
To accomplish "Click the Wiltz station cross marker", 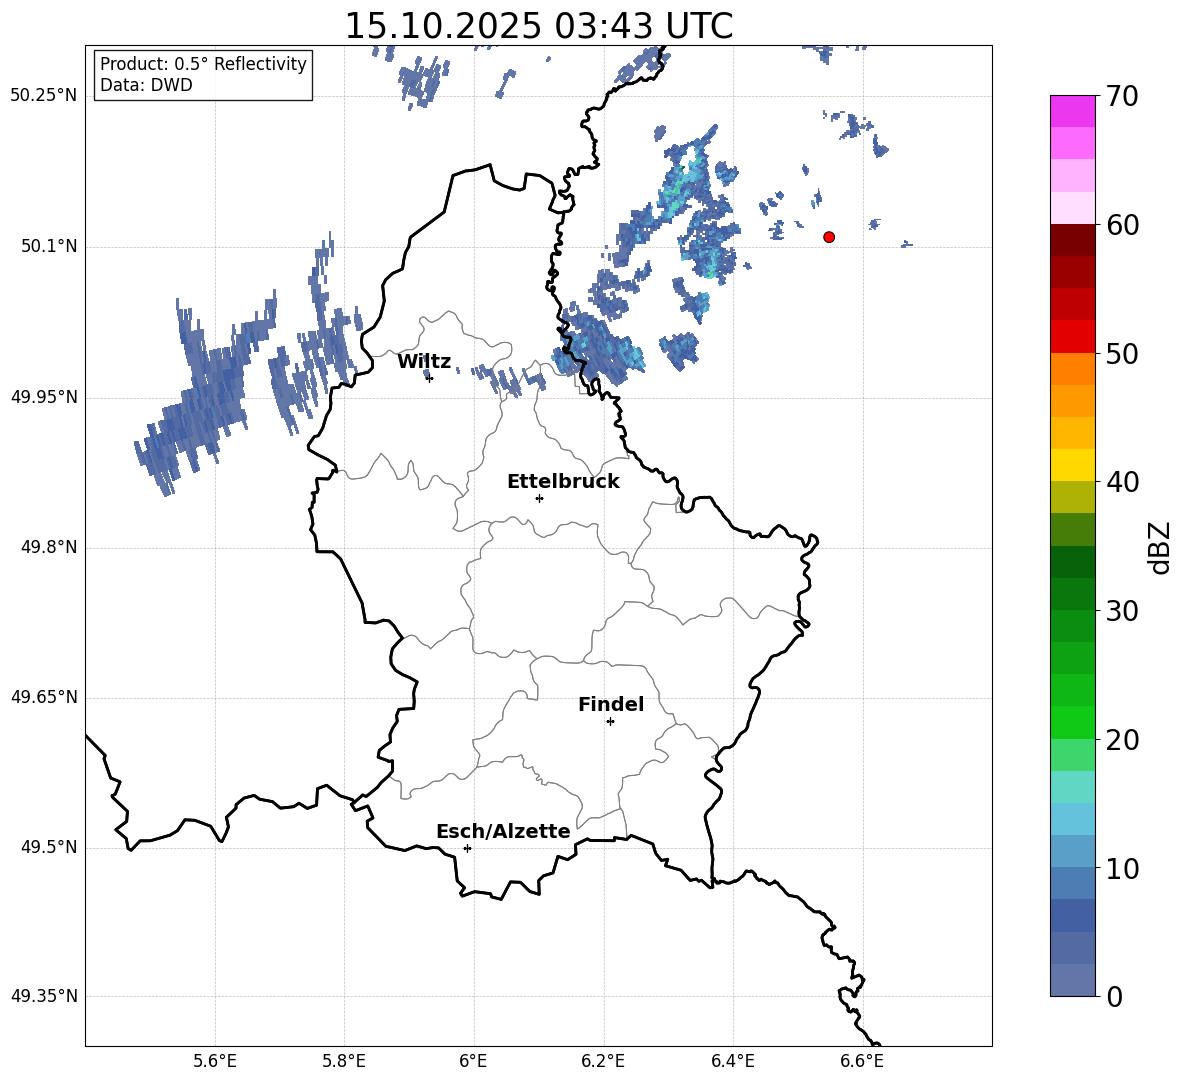I will [430, 378].
